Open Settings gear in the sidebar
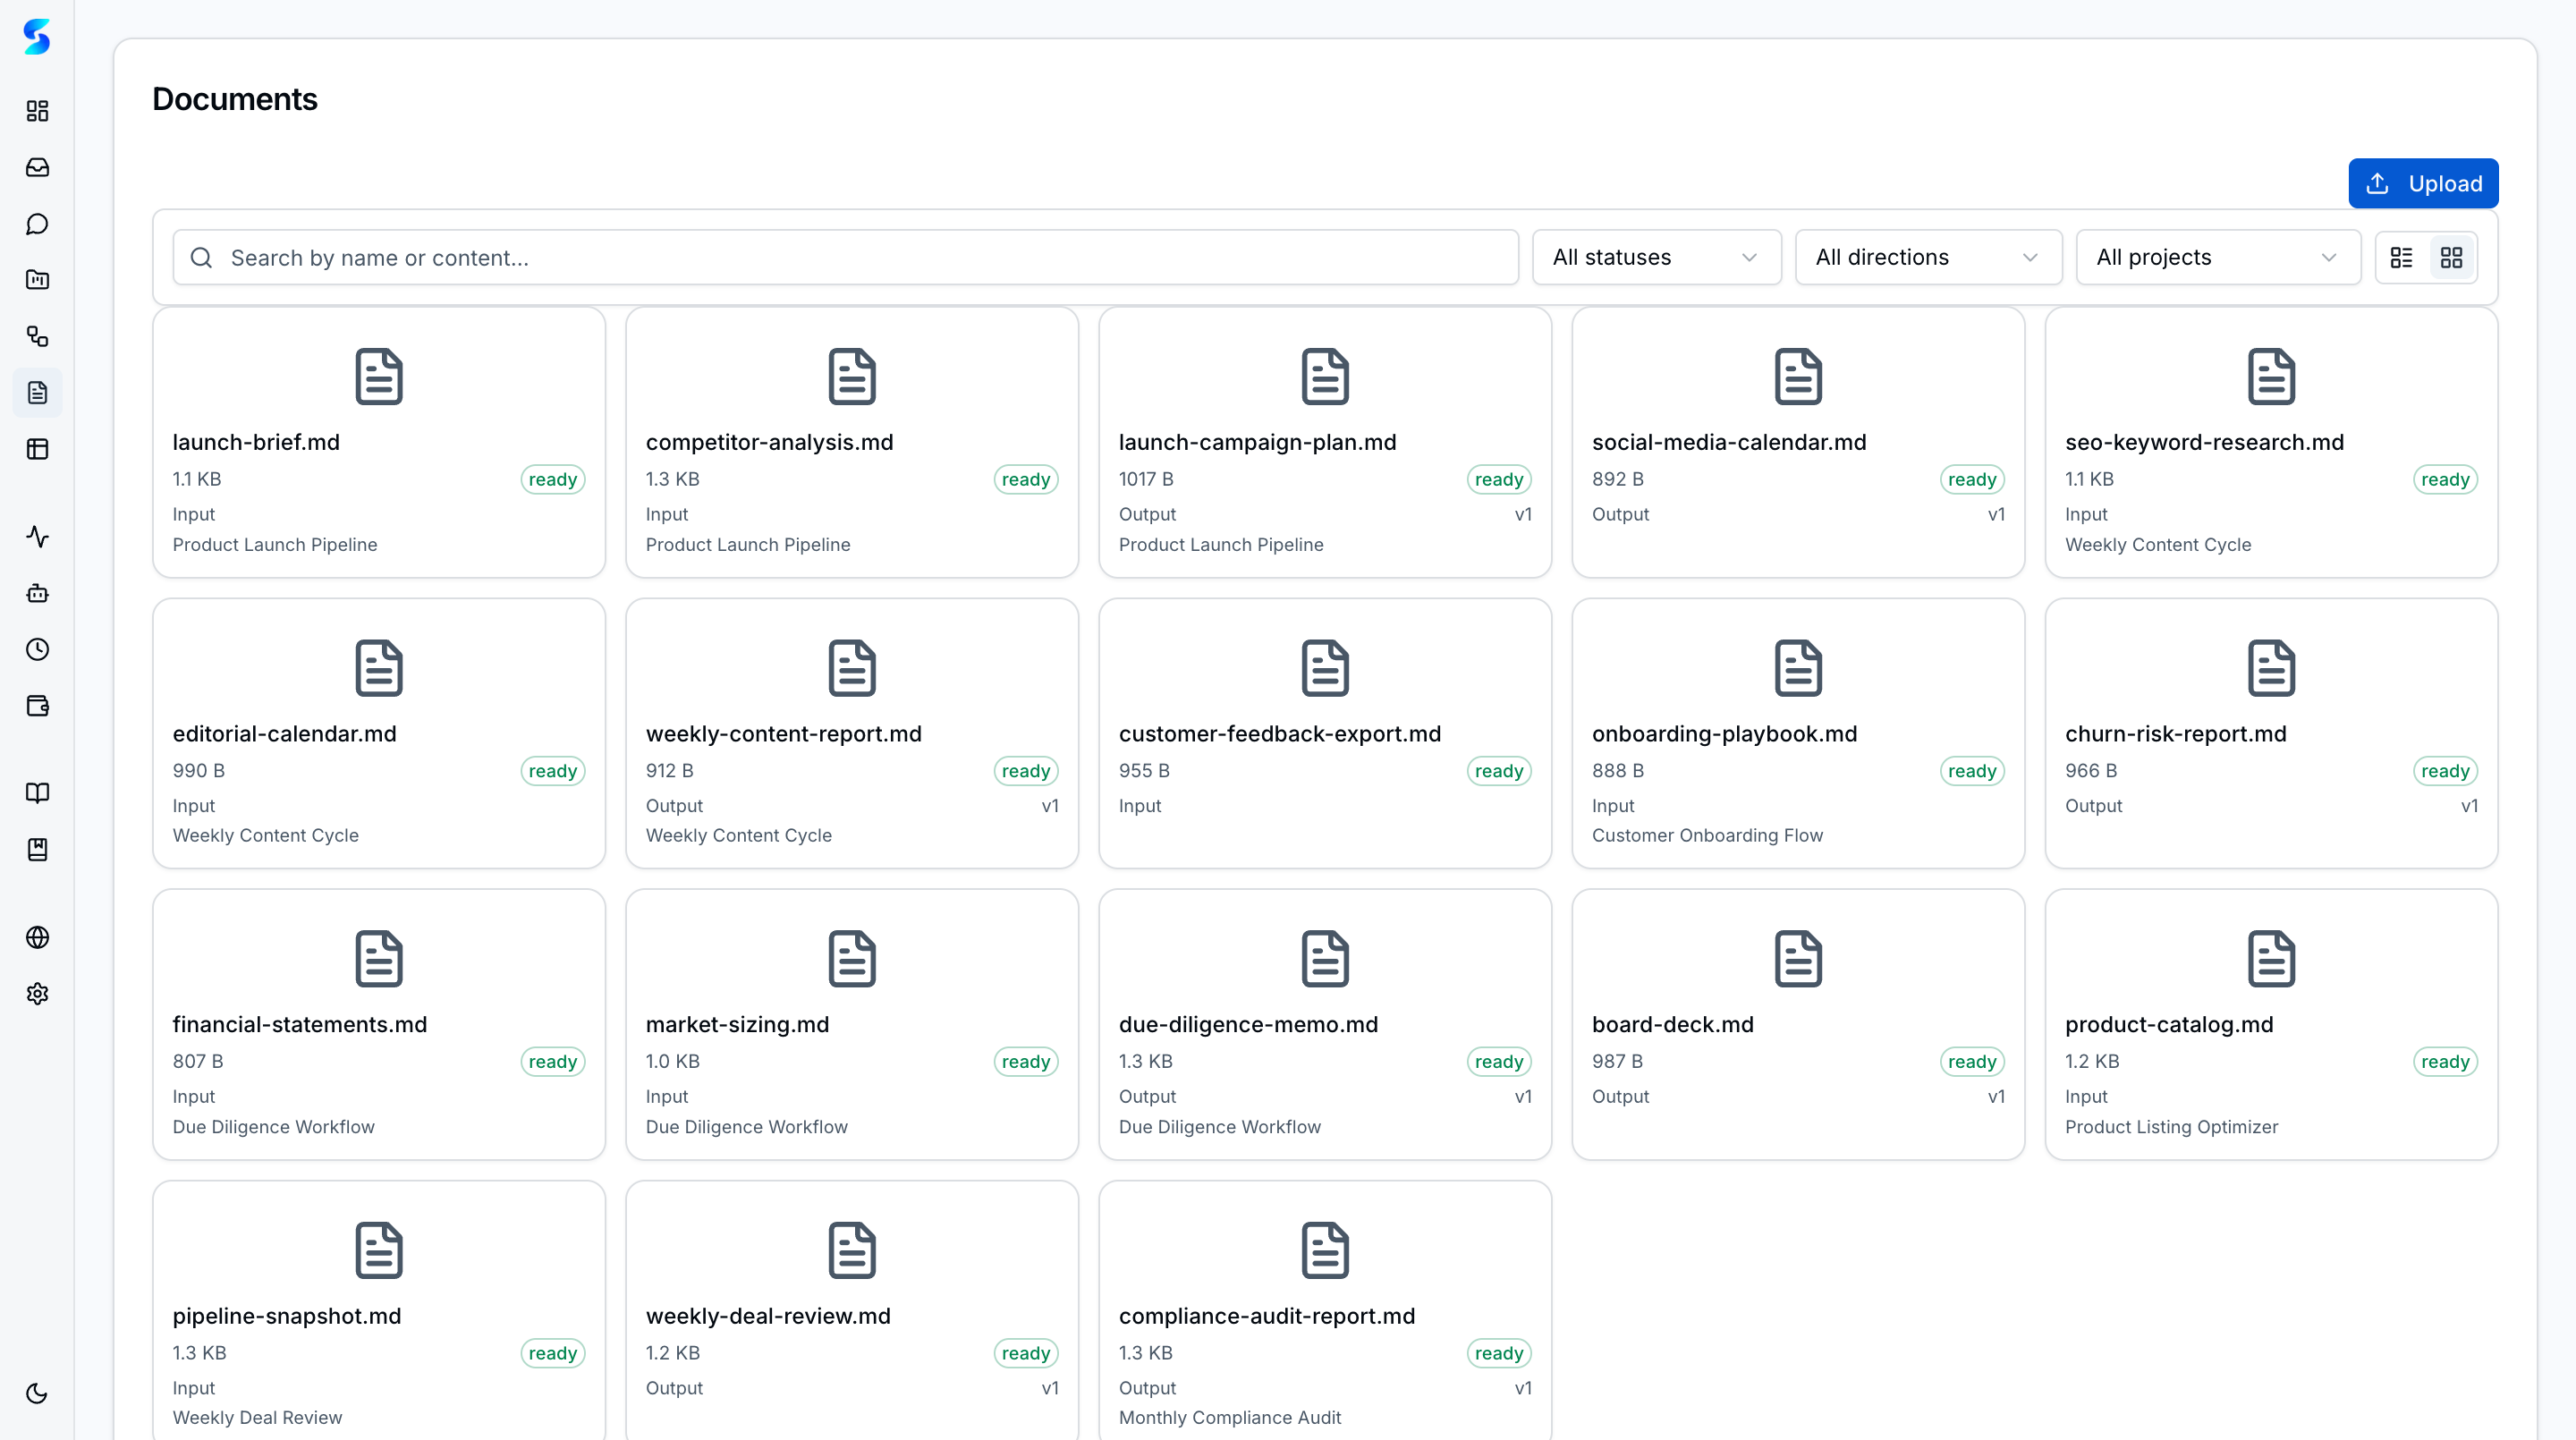Screen dimensions: 2576x1440 (x=37, y=993)
